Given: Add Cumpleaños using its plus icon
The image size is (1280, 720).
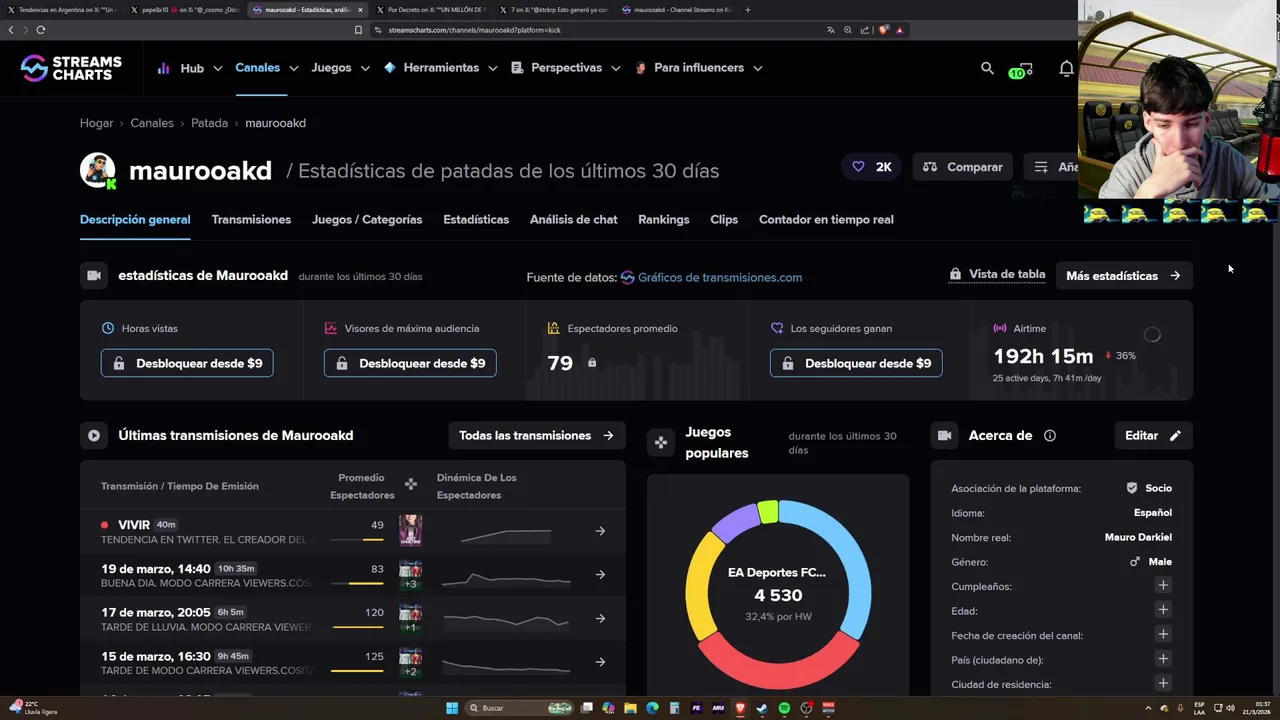Looking at the screenshot, I should click(x=1162, y=585).
